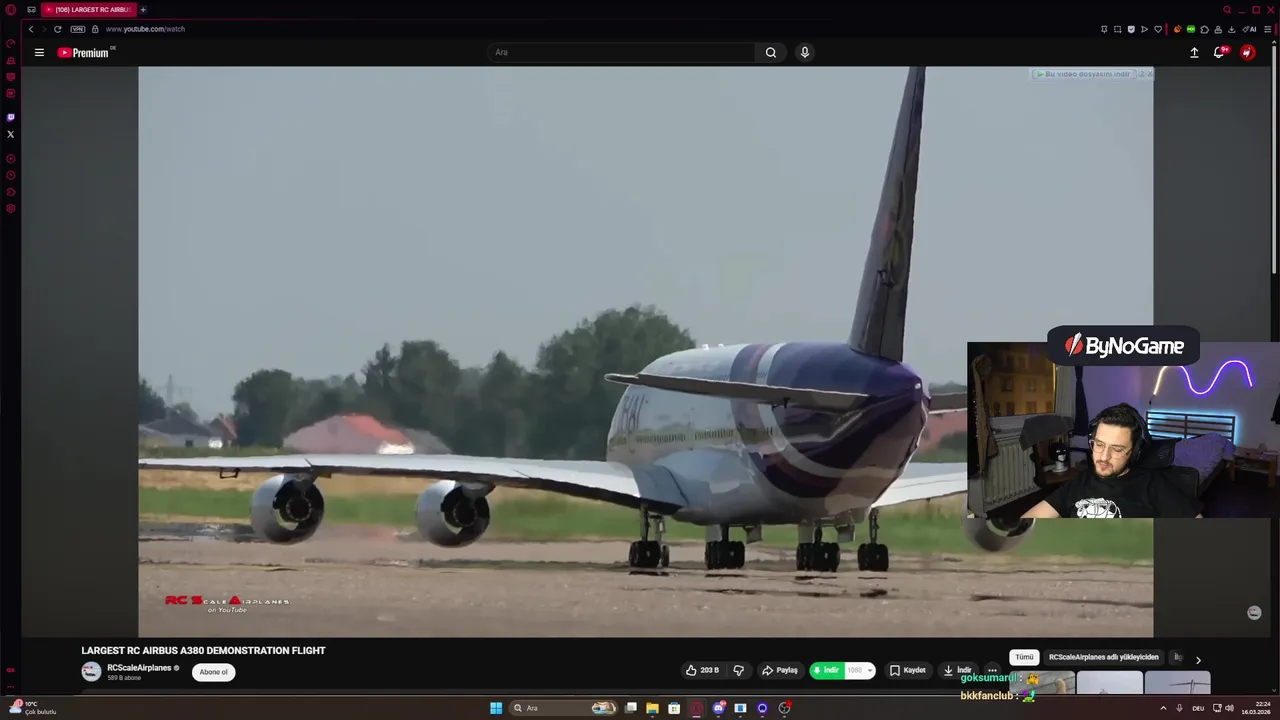Open browser downloads icon

pos(1232,29)
